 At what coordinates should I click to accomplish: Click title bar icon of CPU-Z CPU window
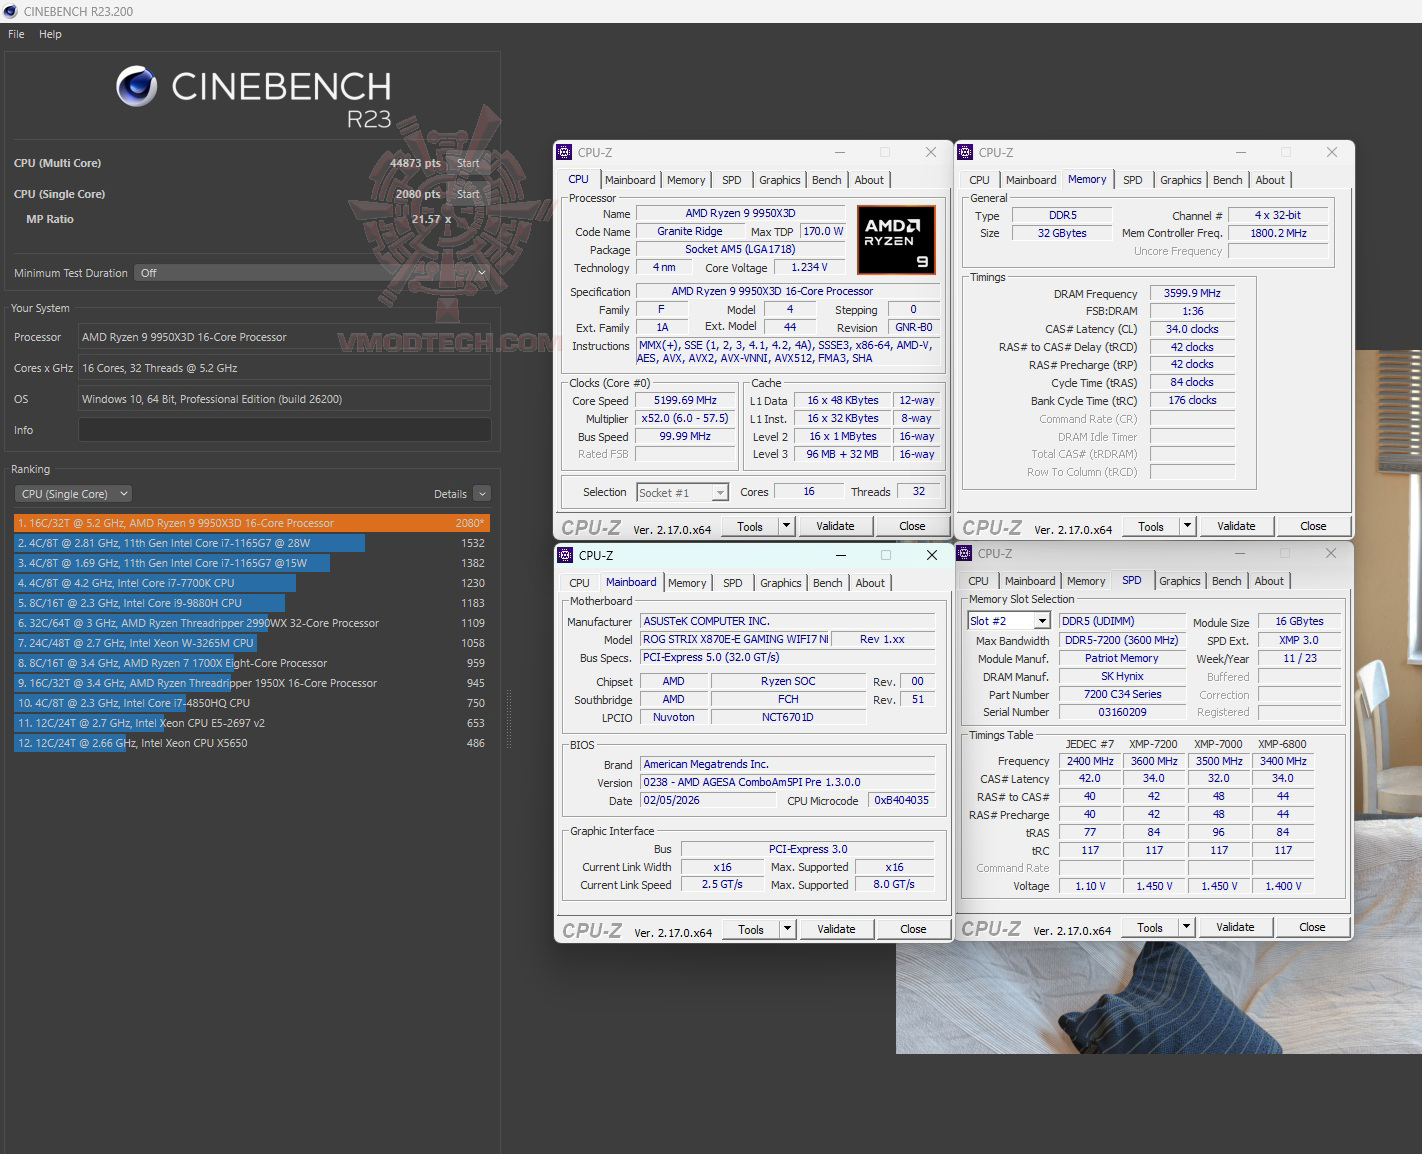point(564,153)
